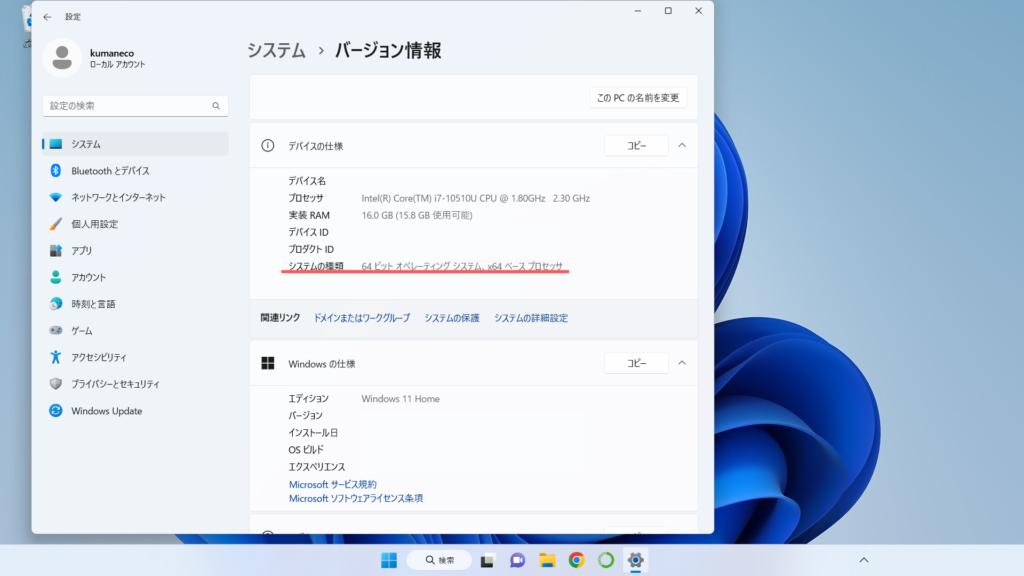This screenshot has width=1024, height=576.
Task: Click the Bluetooth icon in sidebar
Action: coord(56,170)
